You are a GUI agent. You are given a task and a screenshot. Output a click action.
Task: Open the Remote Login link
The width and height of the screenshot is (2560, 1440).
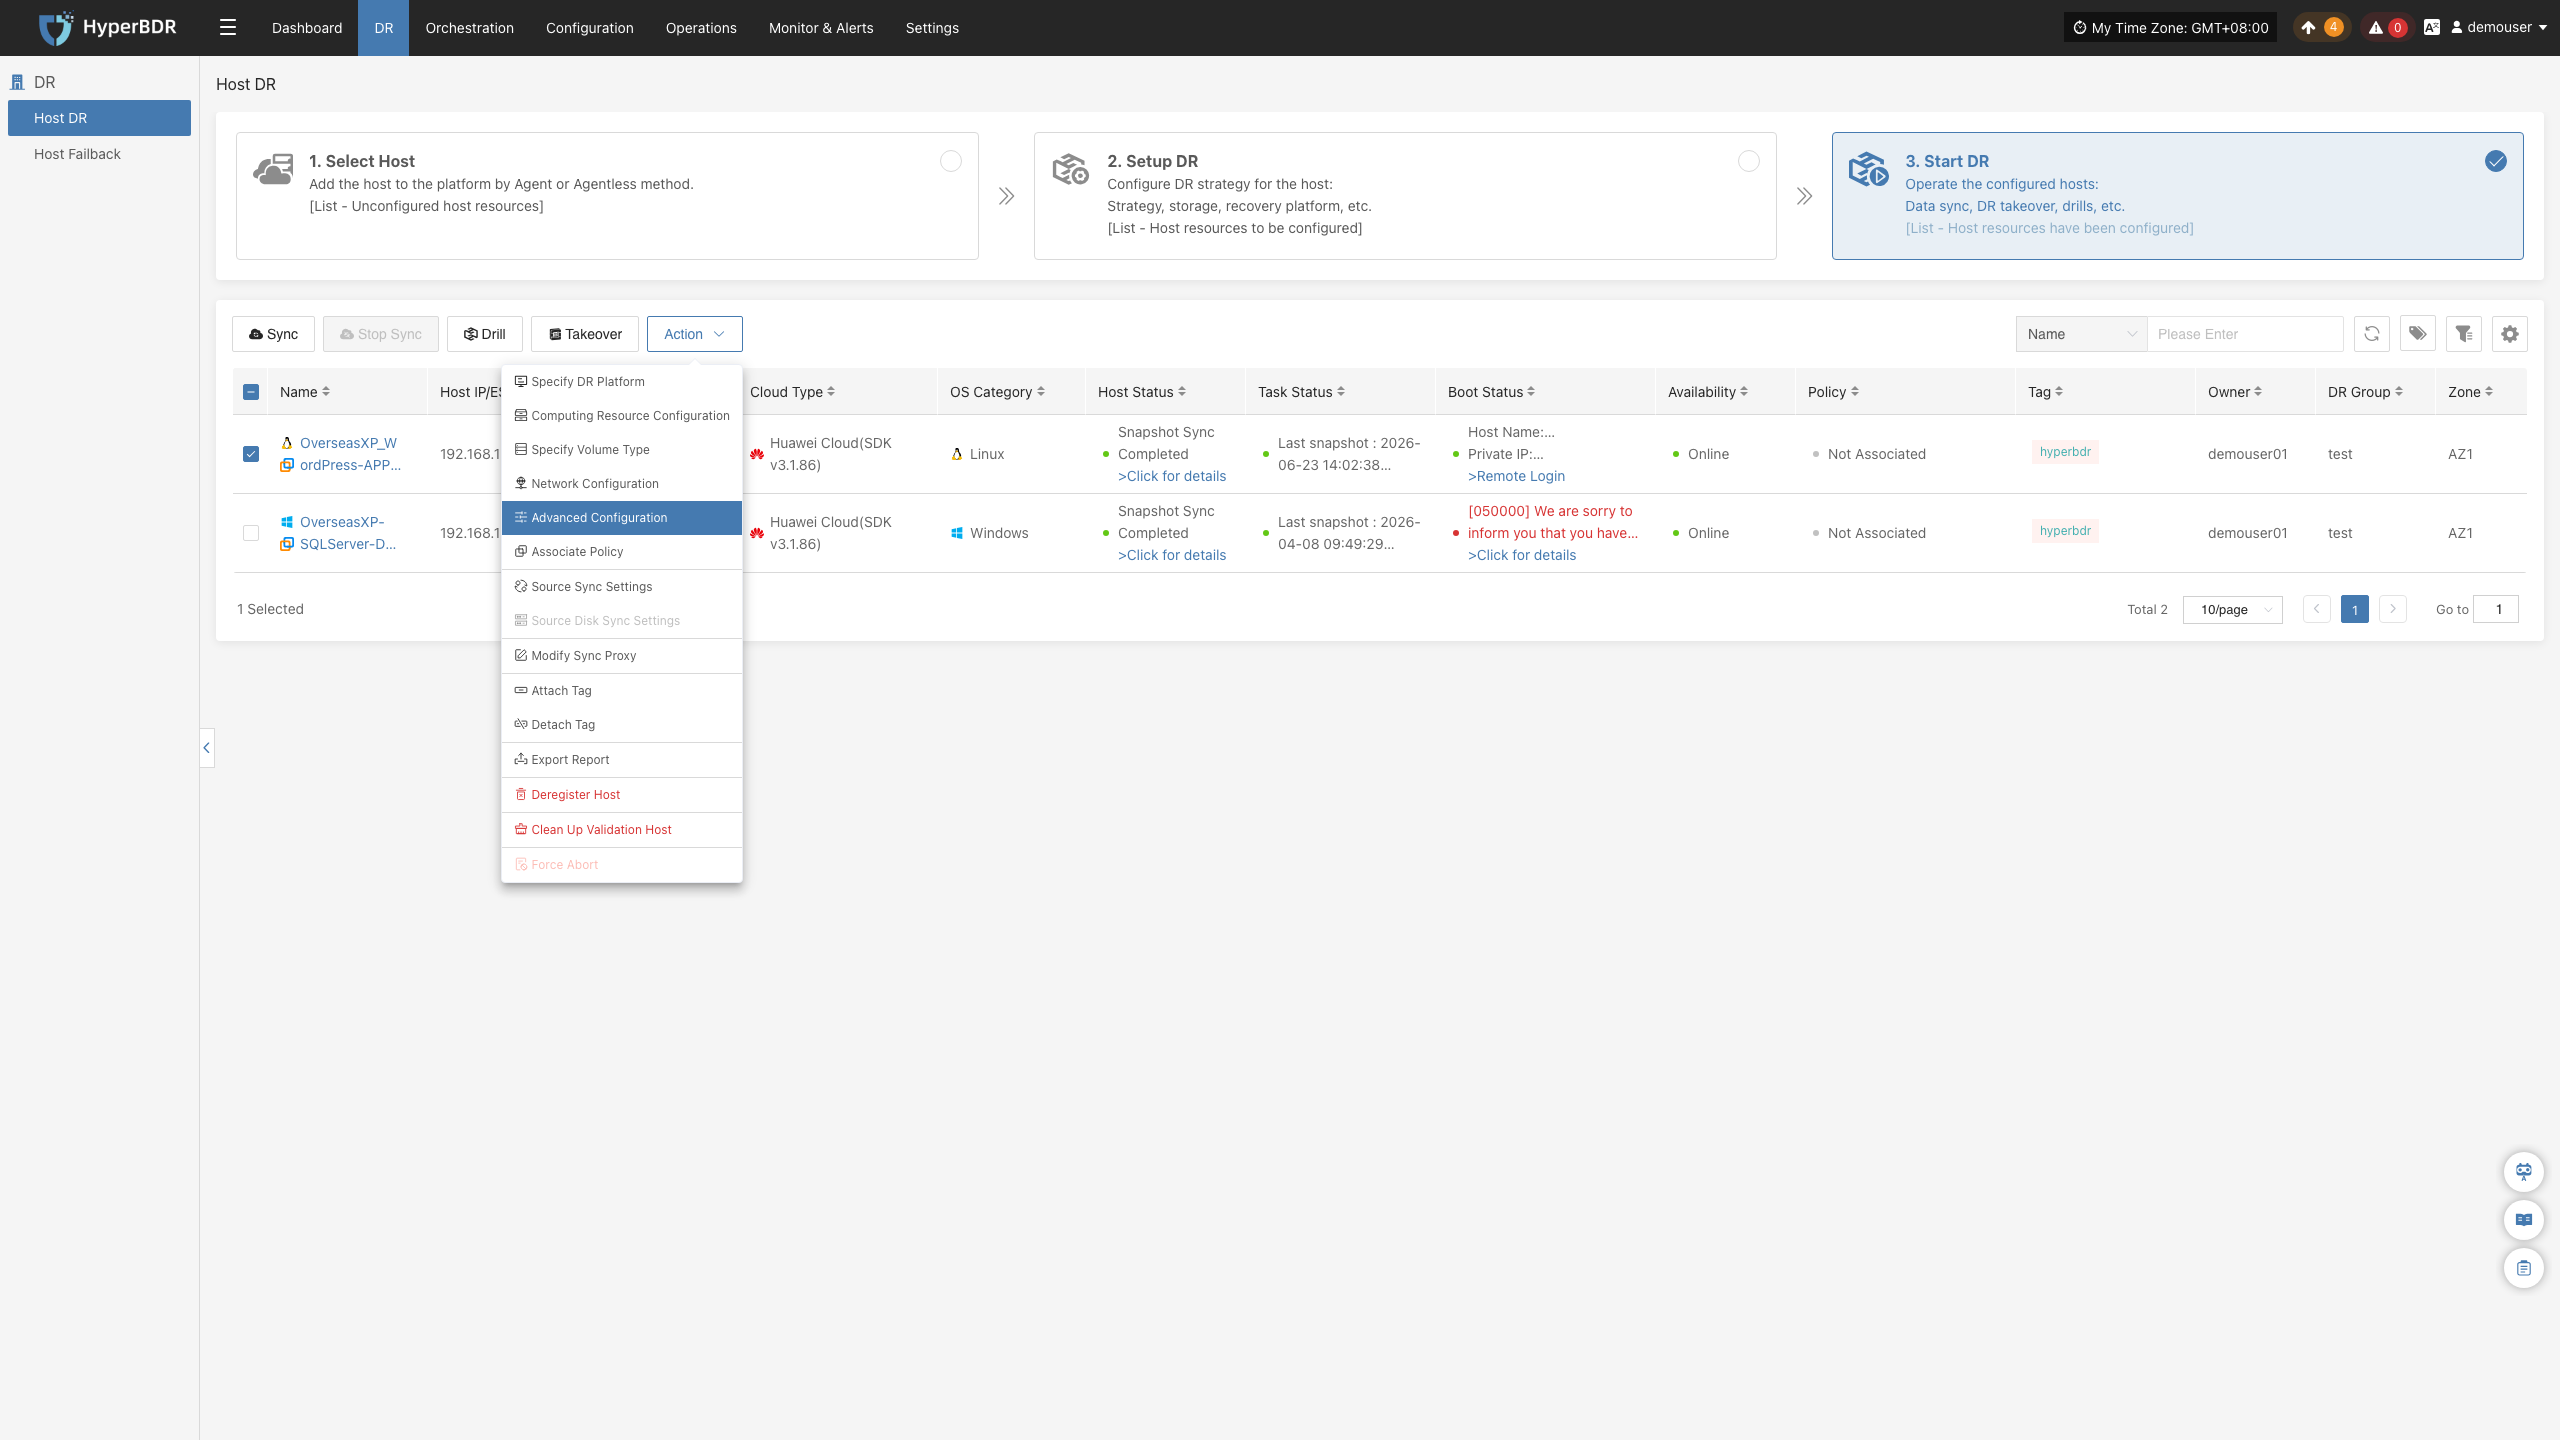[1516, 476]
